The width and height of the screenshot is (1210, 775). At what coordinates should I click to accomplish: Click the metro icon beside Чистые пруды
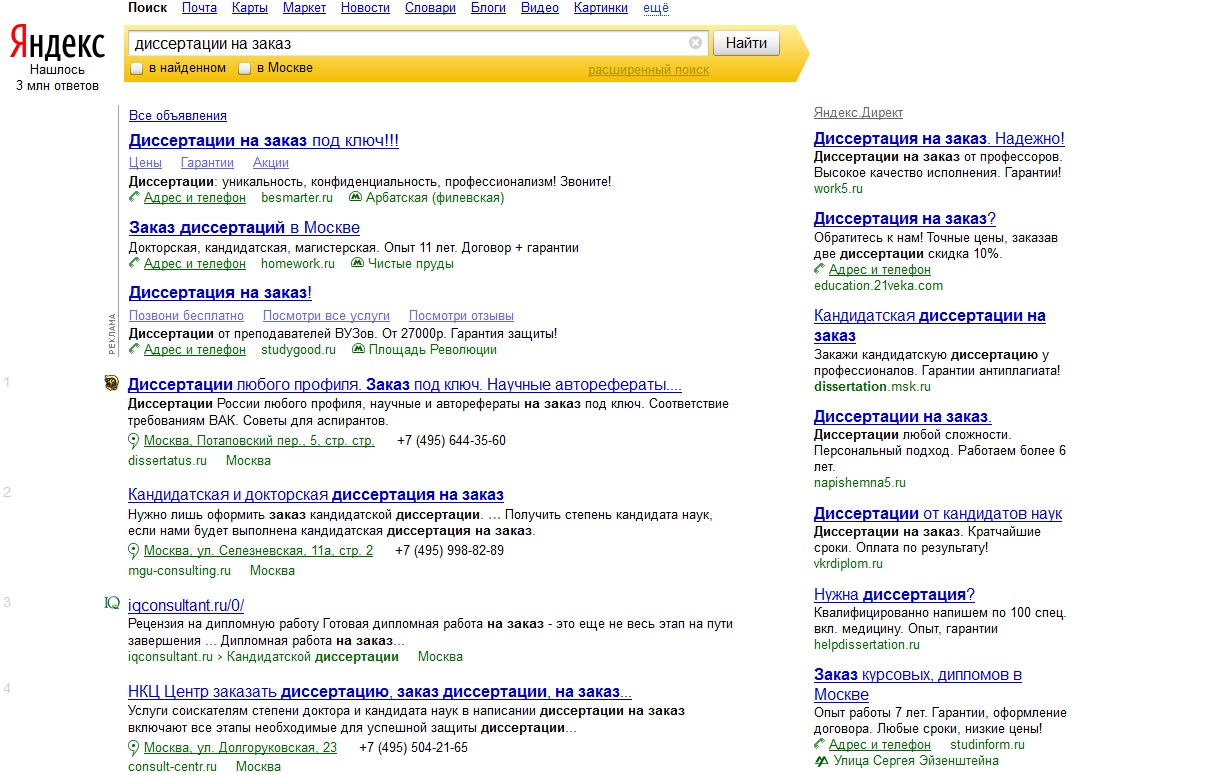[357, 263]
